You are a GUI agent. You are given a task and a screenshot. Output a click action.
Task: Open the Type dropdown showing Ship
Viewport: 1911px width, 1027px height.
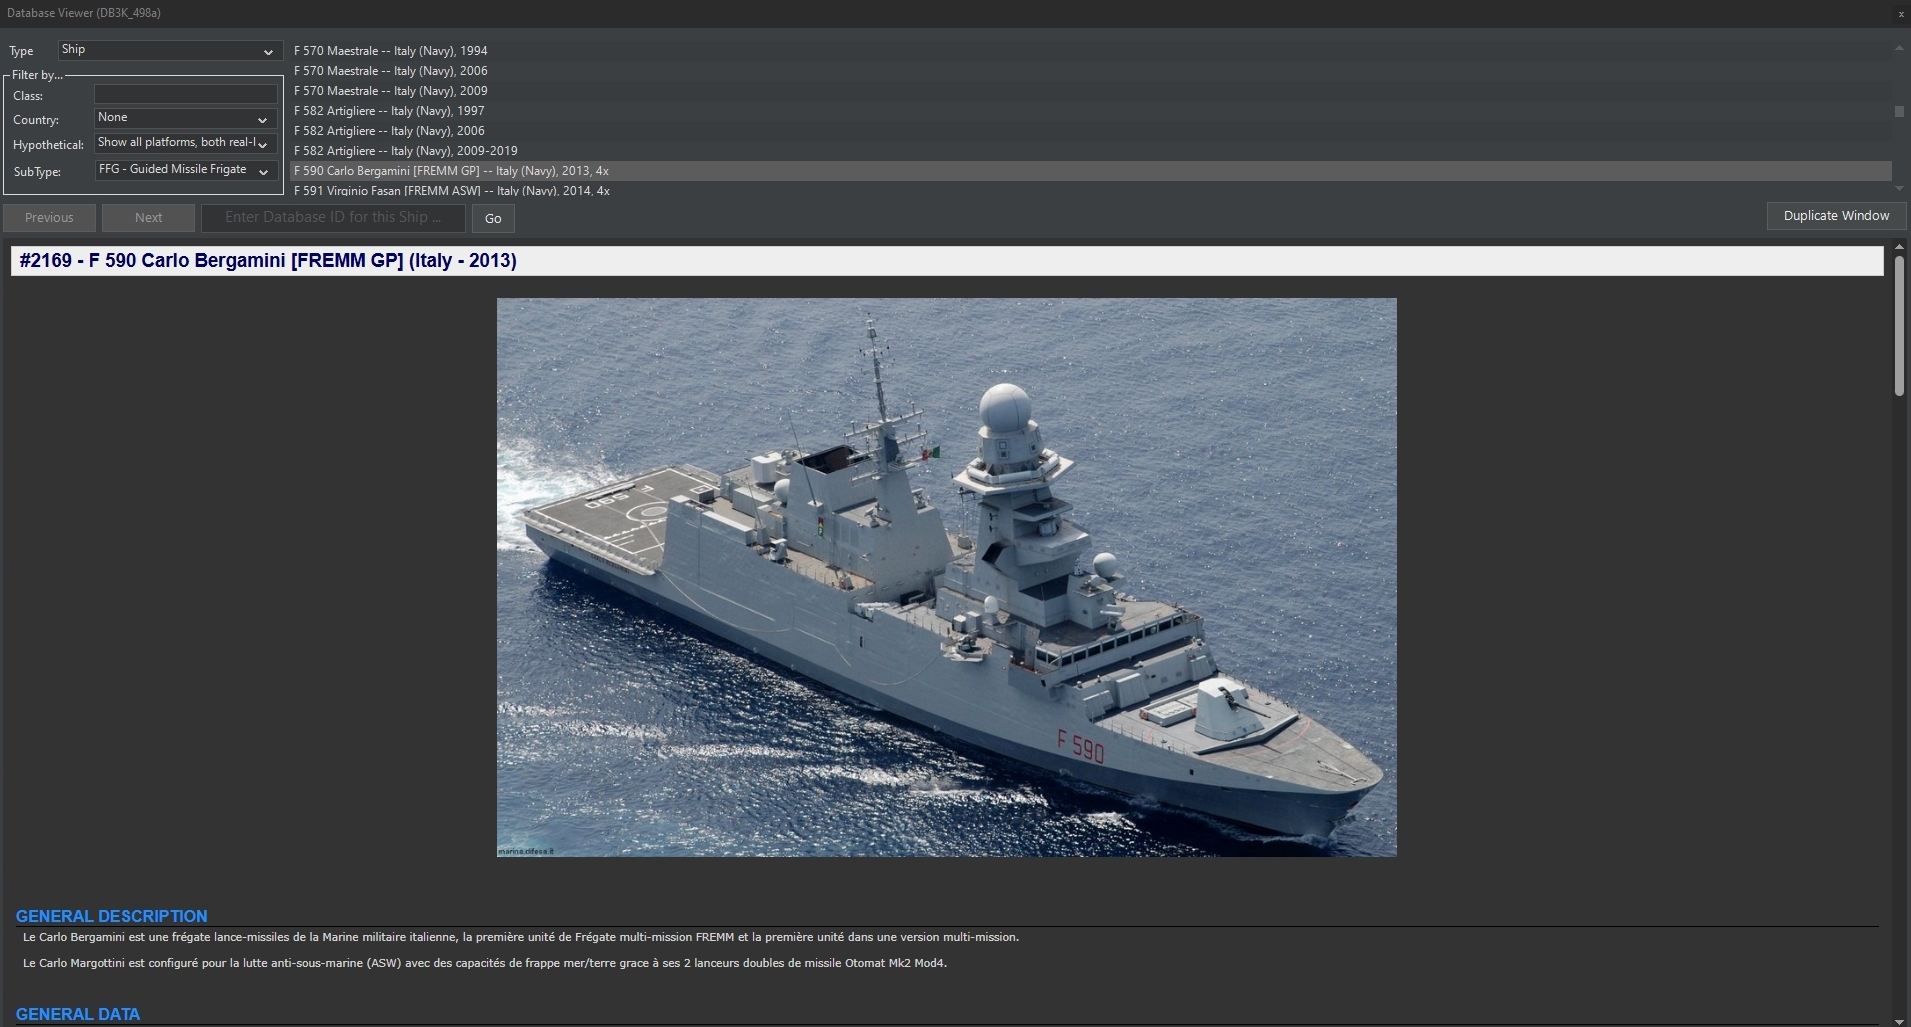pos(168,50)
